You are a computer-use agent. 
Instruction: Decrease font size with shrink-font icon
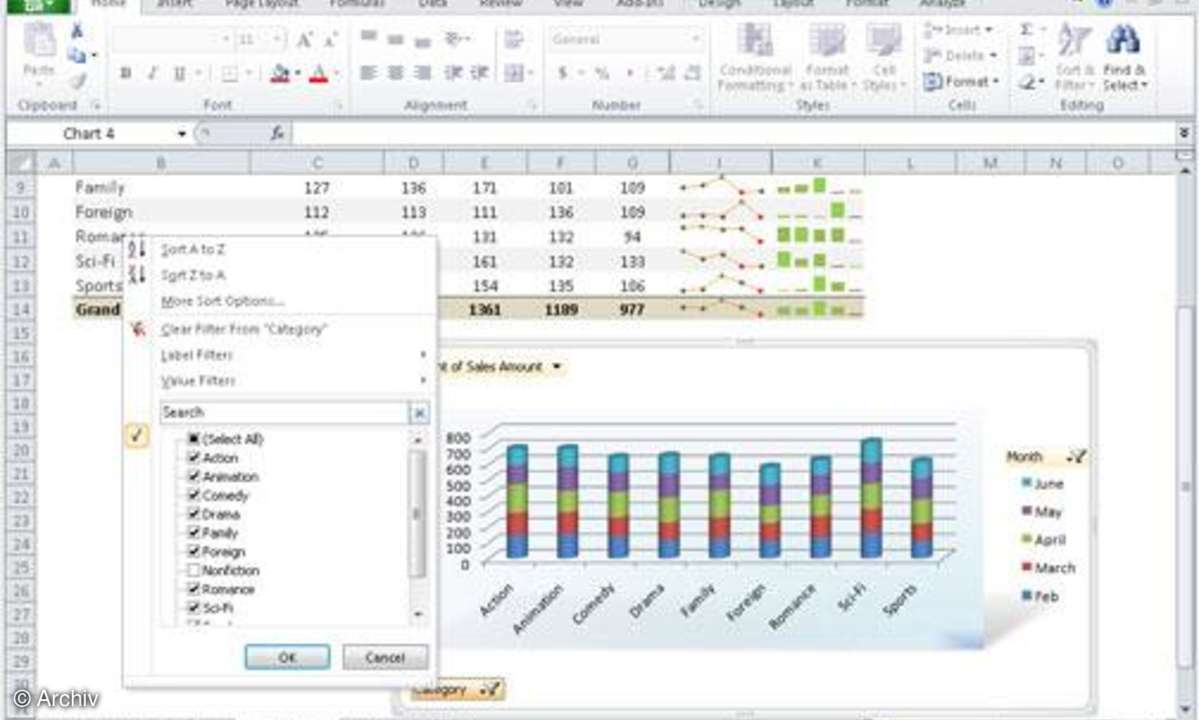[x=330, y=39]
